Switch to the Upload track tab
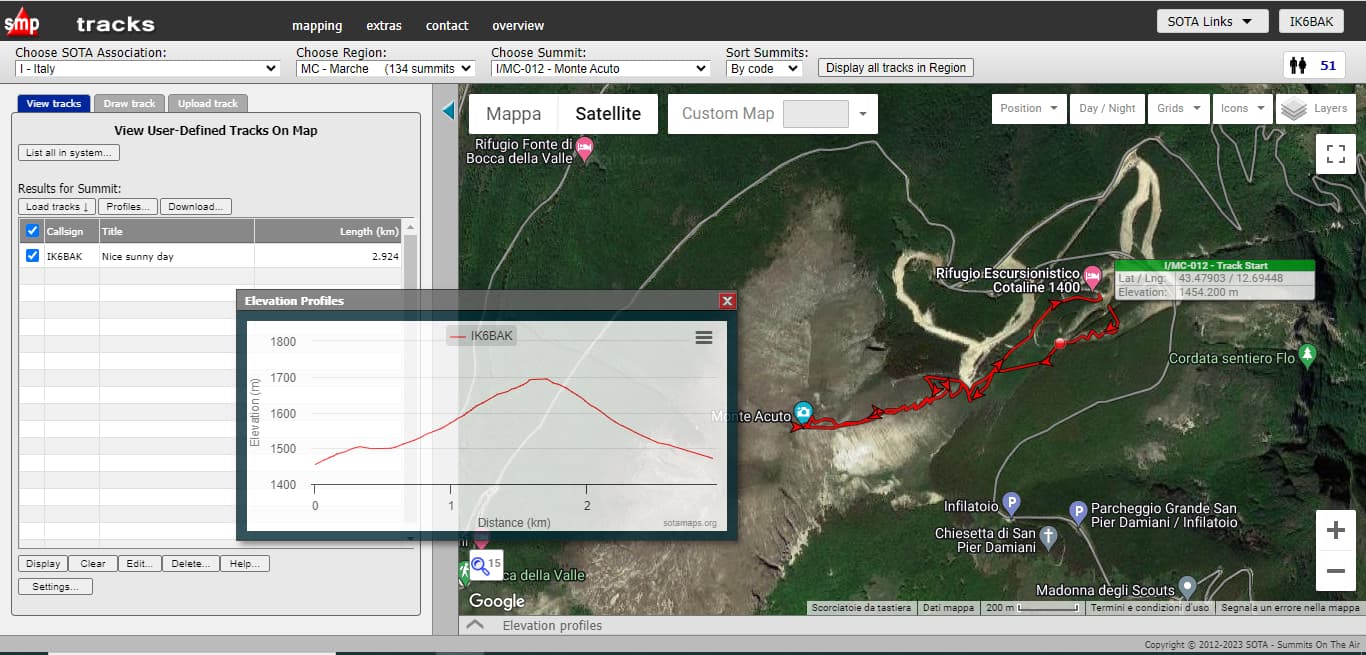The height and width of the screenshot is (655, 1366). point(208,104)
